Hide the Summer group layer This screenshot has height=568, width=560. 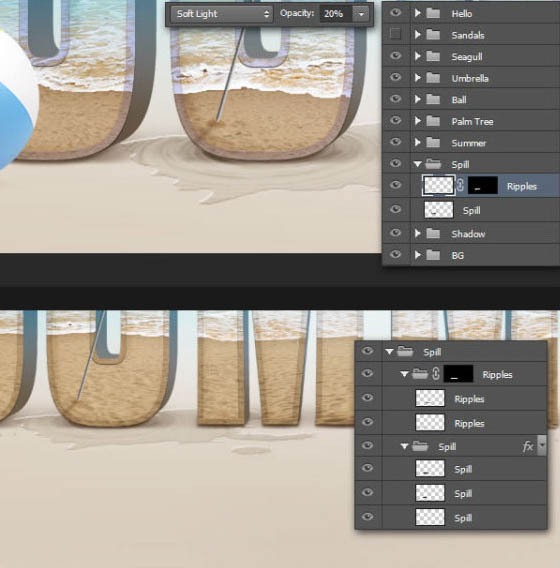click(x=396, y=142)
